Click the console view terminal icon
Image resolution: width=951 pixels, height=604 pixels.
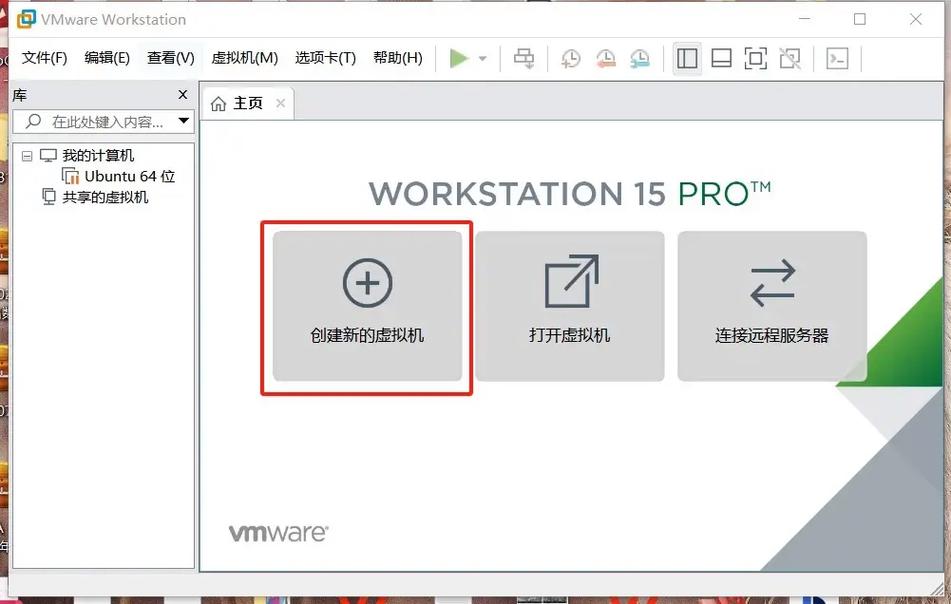(837, 59)
